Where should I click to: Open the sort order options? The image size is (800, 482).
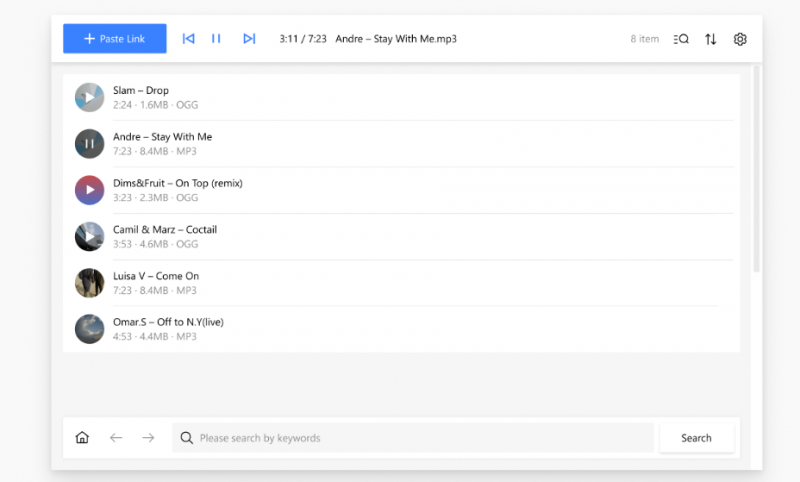[x=710, y=39]
